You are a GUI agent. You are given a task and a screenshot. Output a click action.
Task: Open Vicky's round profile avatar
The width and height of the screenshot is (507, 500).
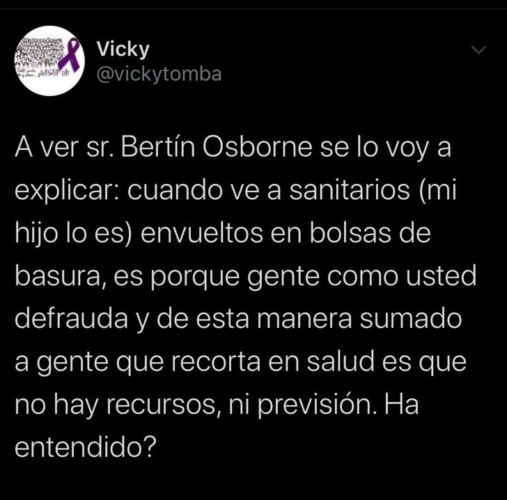pyautogui.click(x=50, y=61)
